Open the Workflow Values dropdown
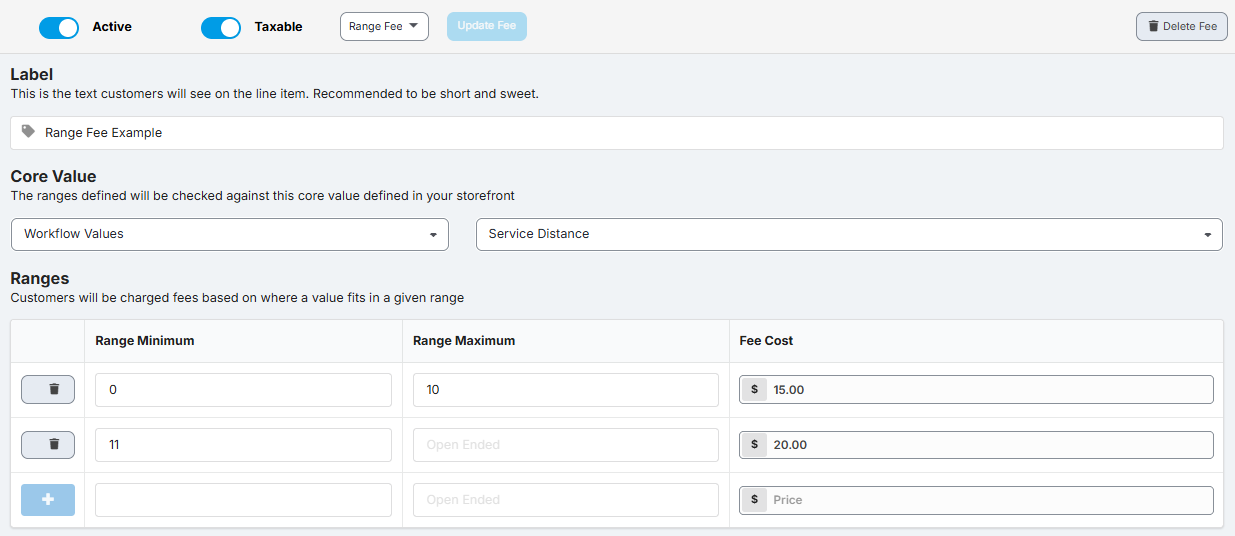 pos(230,234)
